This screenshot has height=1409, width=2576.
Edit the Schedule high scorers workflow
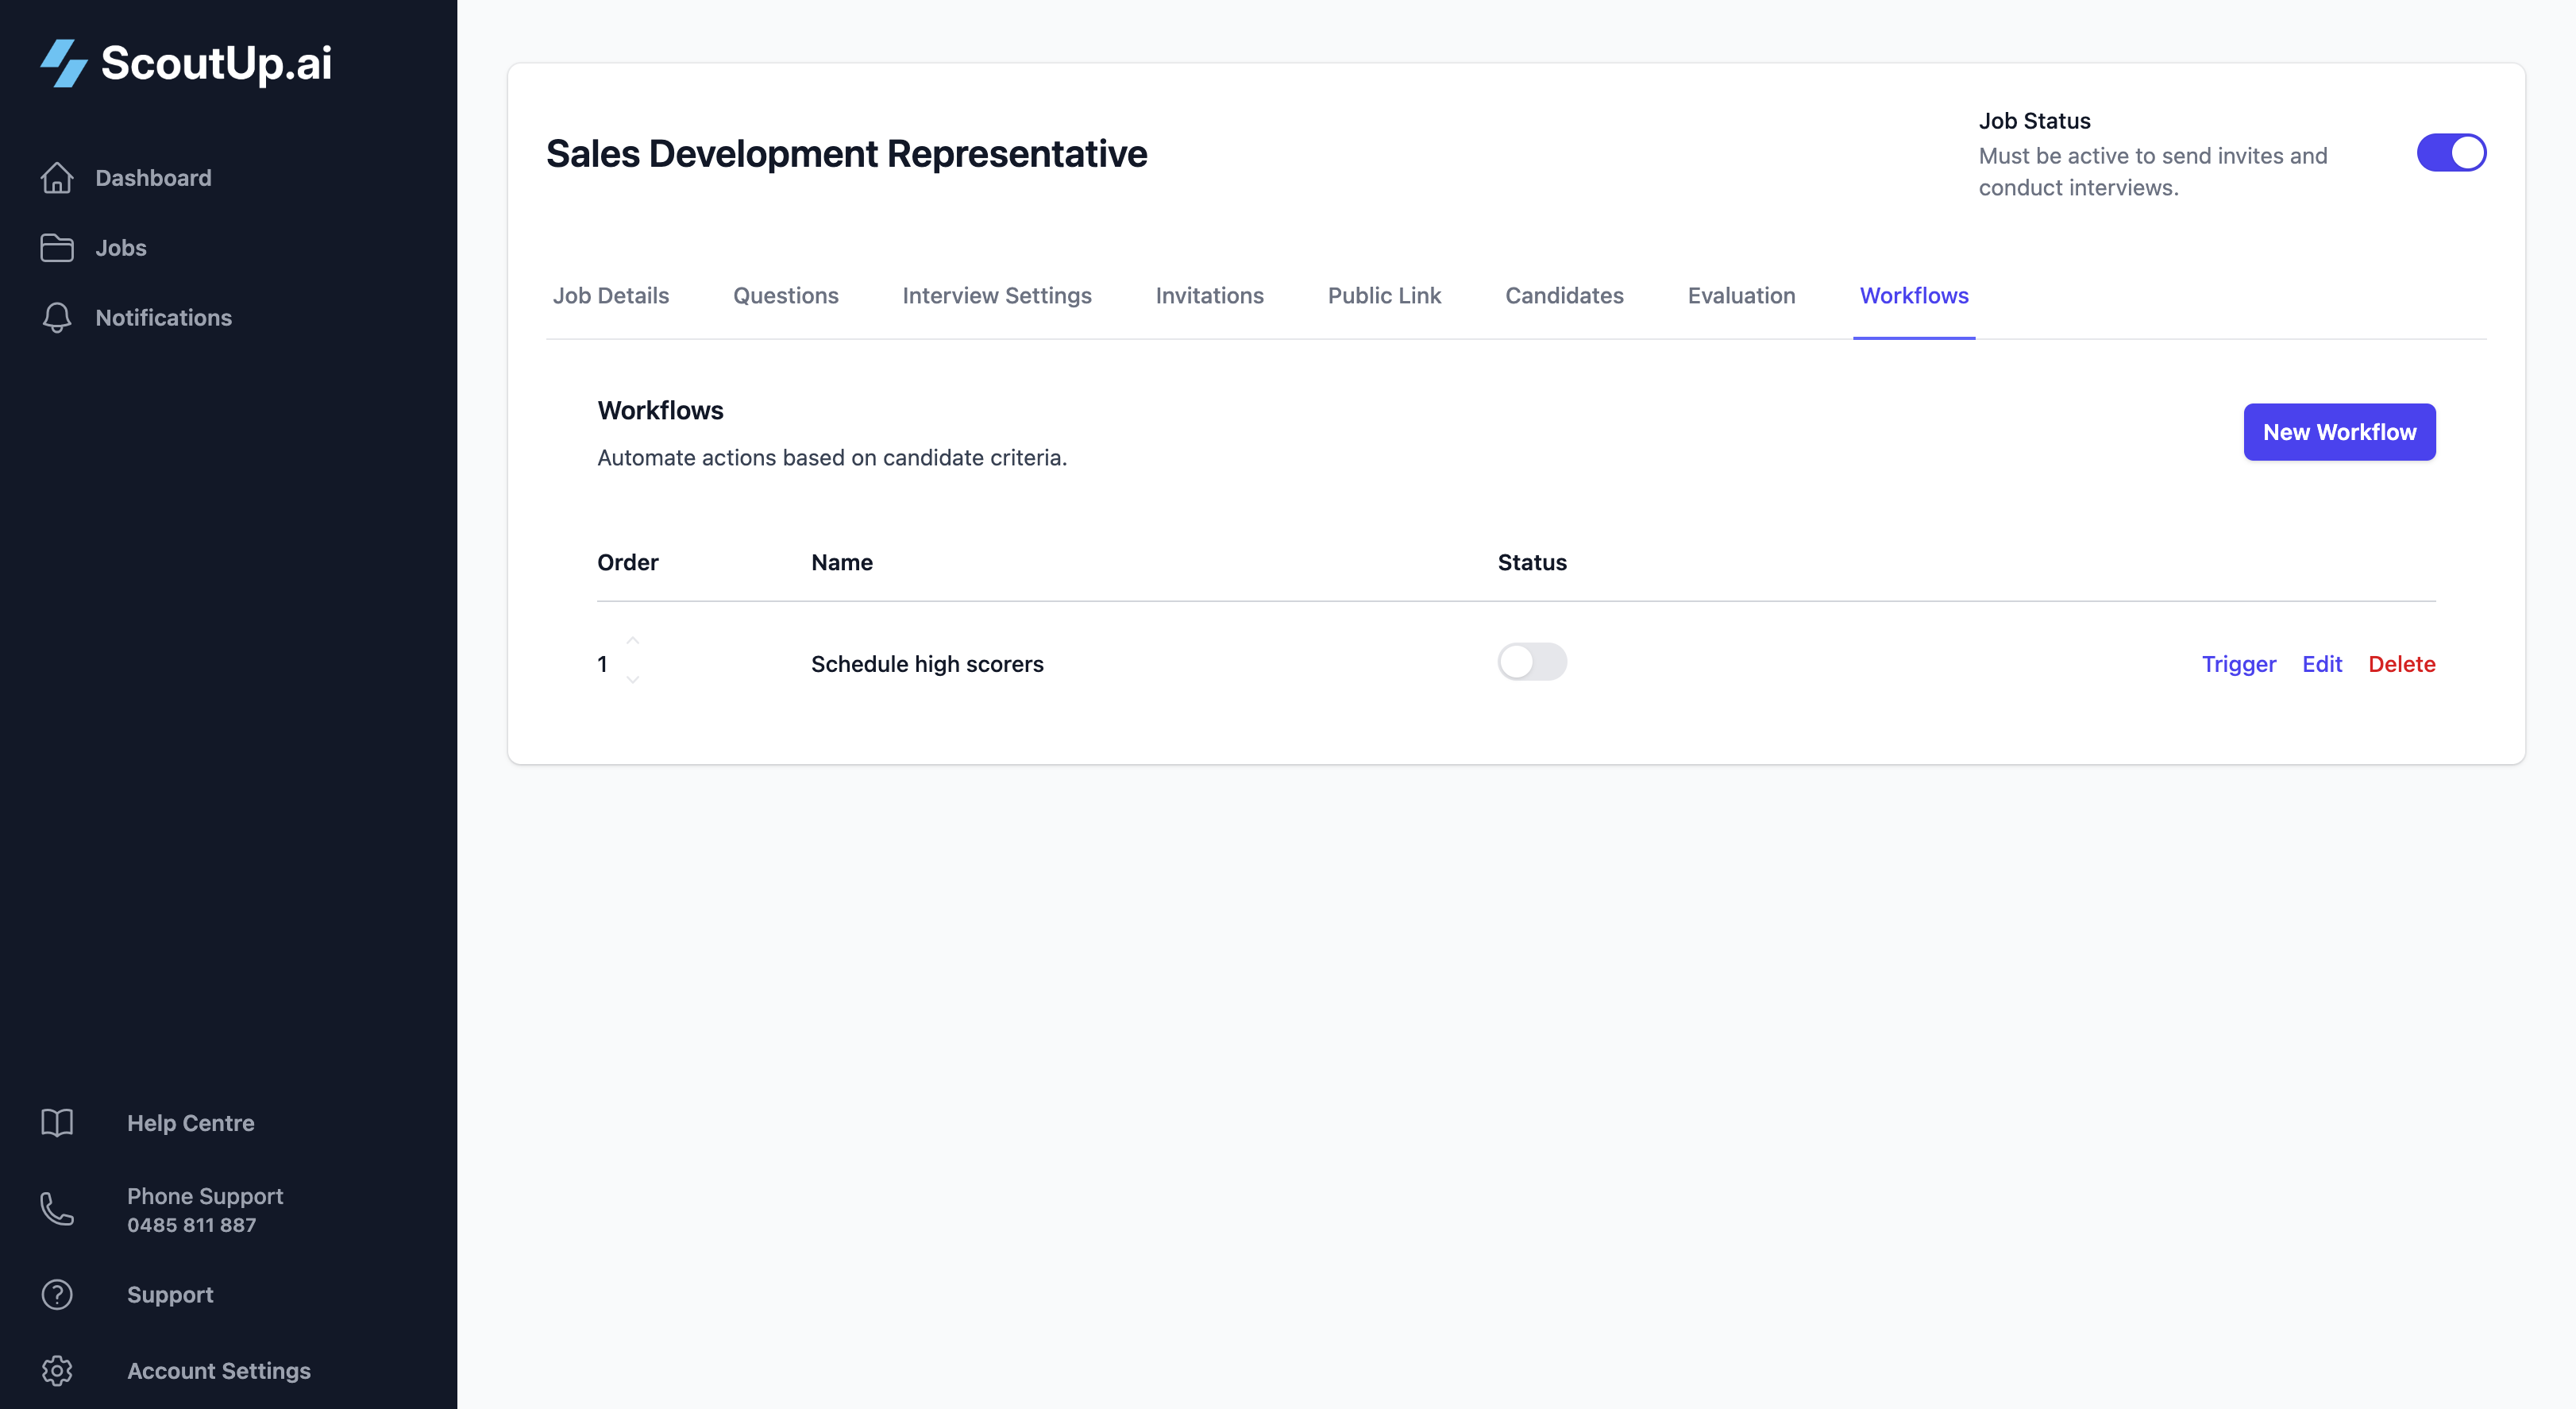tap(2322, 664)
